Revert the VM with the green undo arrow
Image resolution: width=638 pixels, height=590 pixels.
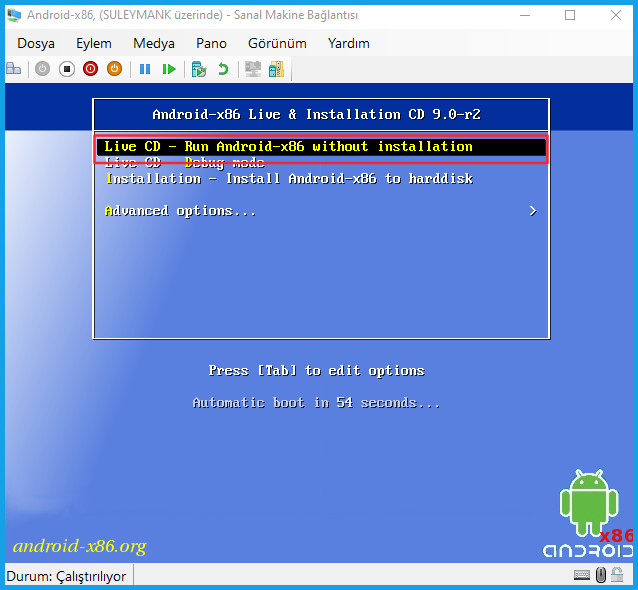(x=223, y=69)
